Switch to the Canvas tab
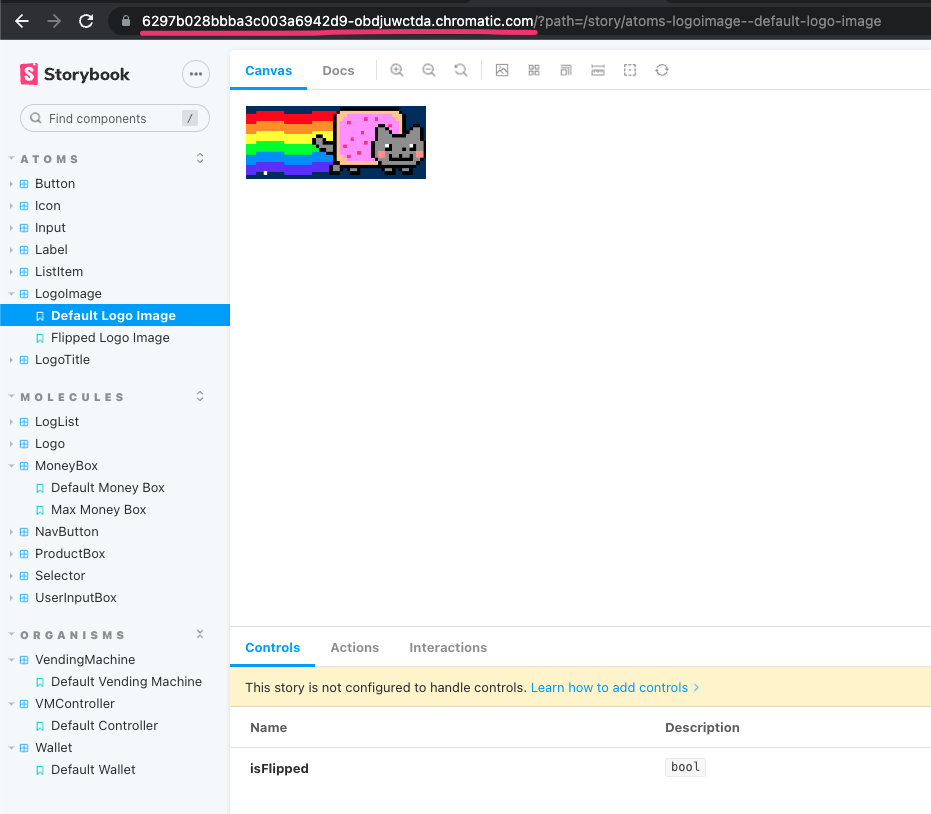The image size is (931, 814). coord(268,71)
